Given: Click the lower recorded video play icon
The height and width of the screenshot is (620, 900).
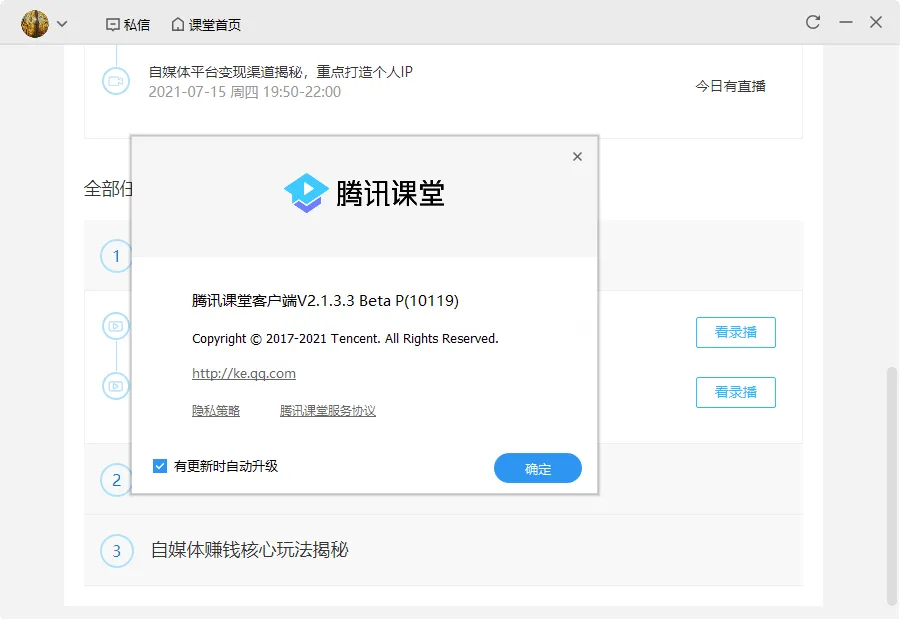Looking at the screenshot, I should (x=116, y=386).
